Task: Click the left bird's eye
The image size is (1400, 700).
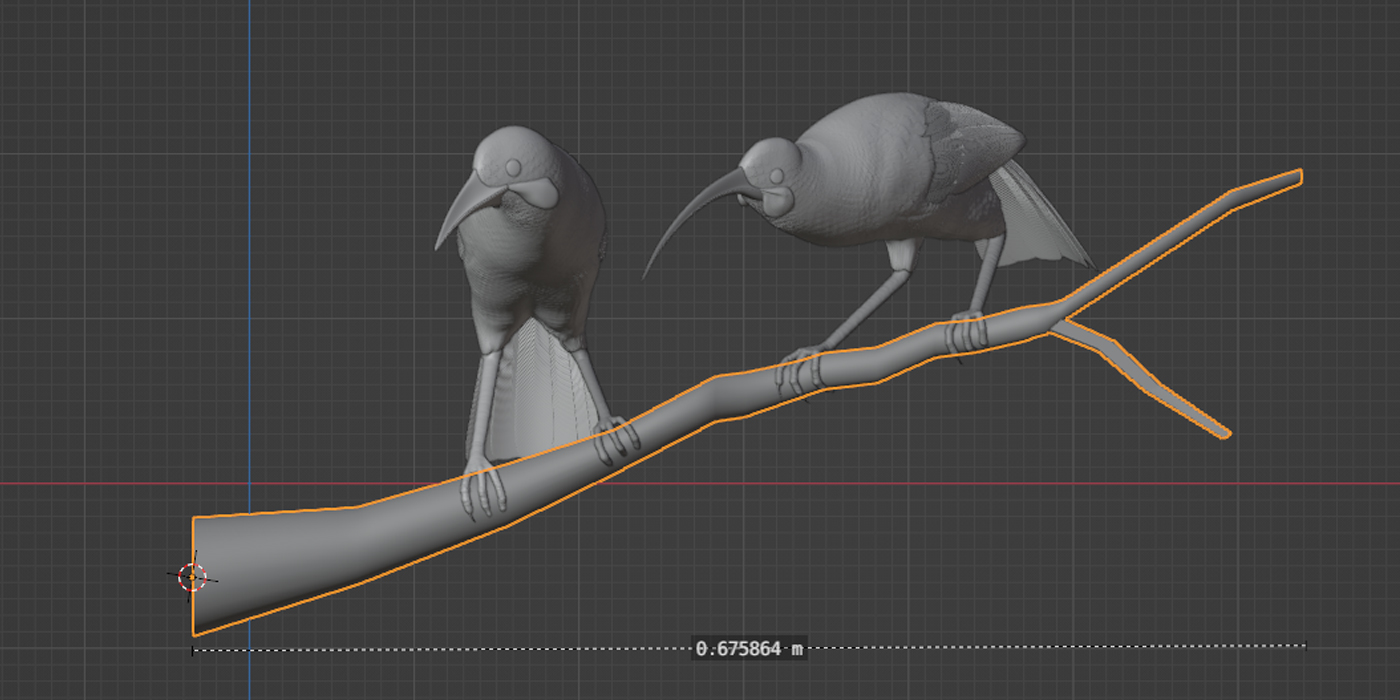Action: (x=515, y=168)
